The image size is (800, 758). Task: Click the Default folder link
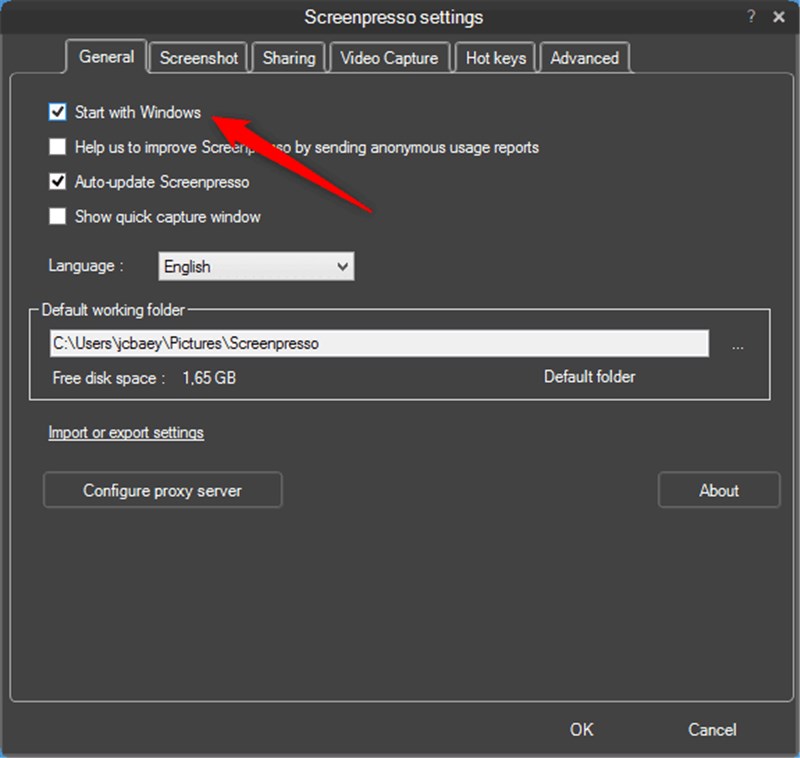click(589, 376)
